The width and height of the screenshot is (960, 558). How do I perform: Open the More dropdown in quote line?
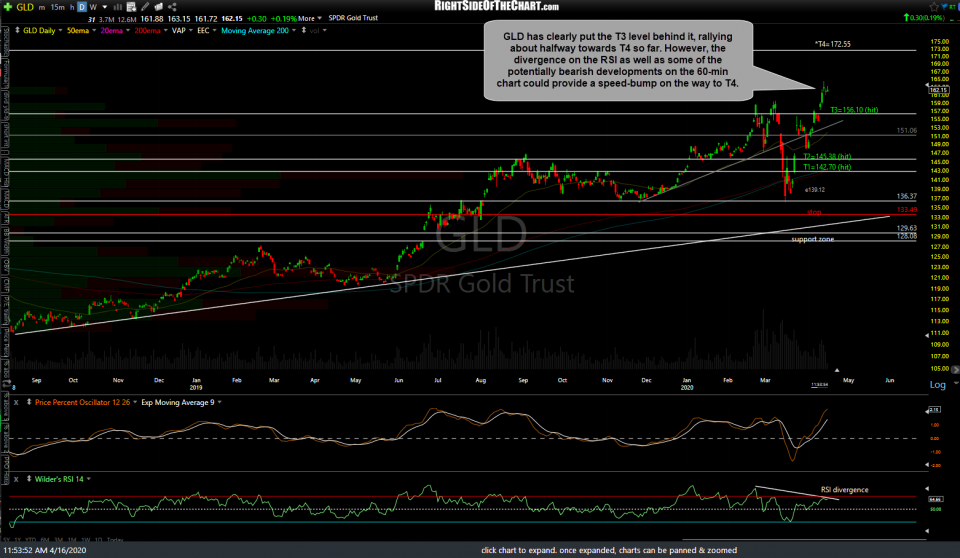pos(310,18)
